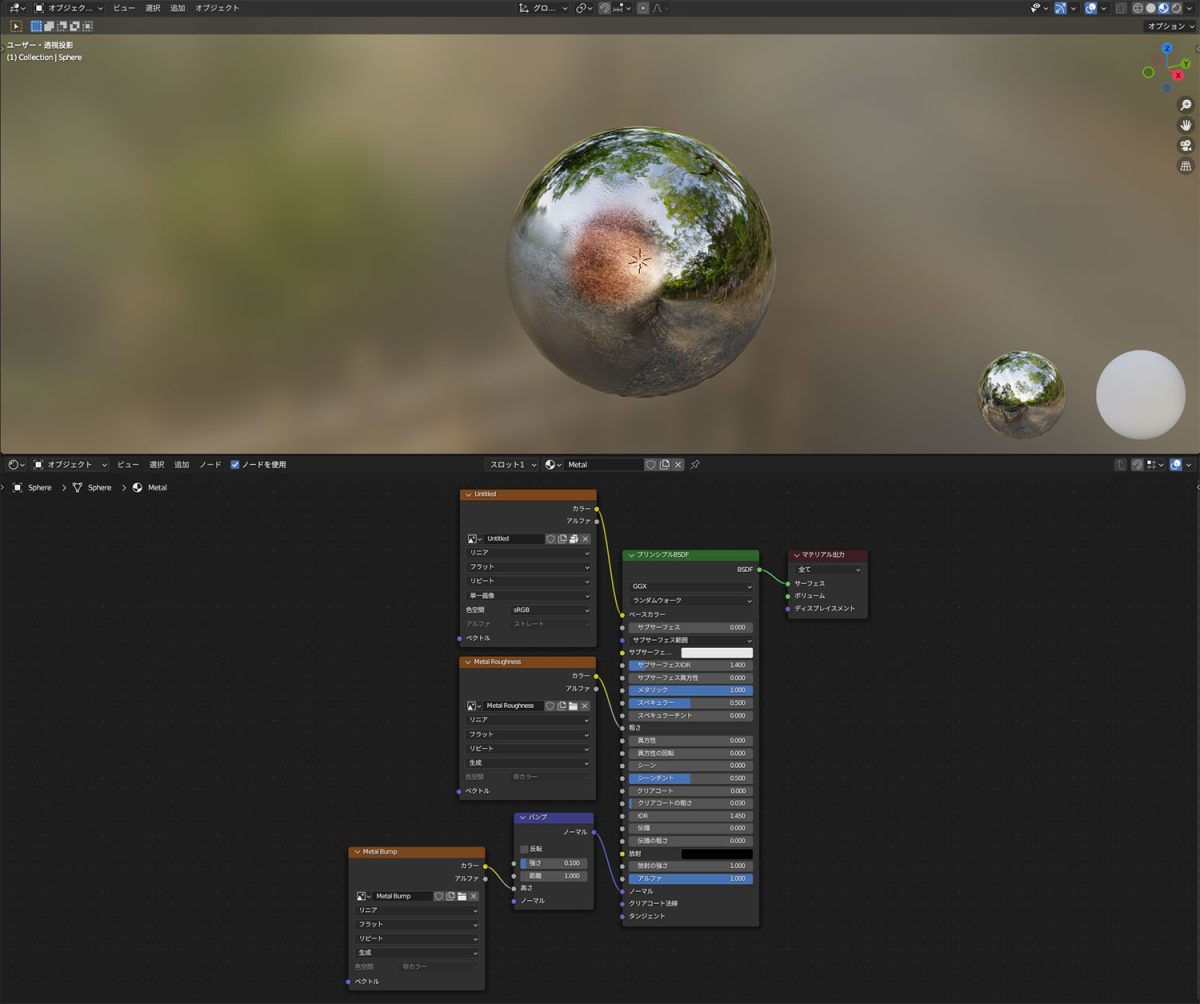Viewport: 1200px width, 1004px height.
Task: Enable the ノードを使用 checkbox
Action: click(235, 464)
